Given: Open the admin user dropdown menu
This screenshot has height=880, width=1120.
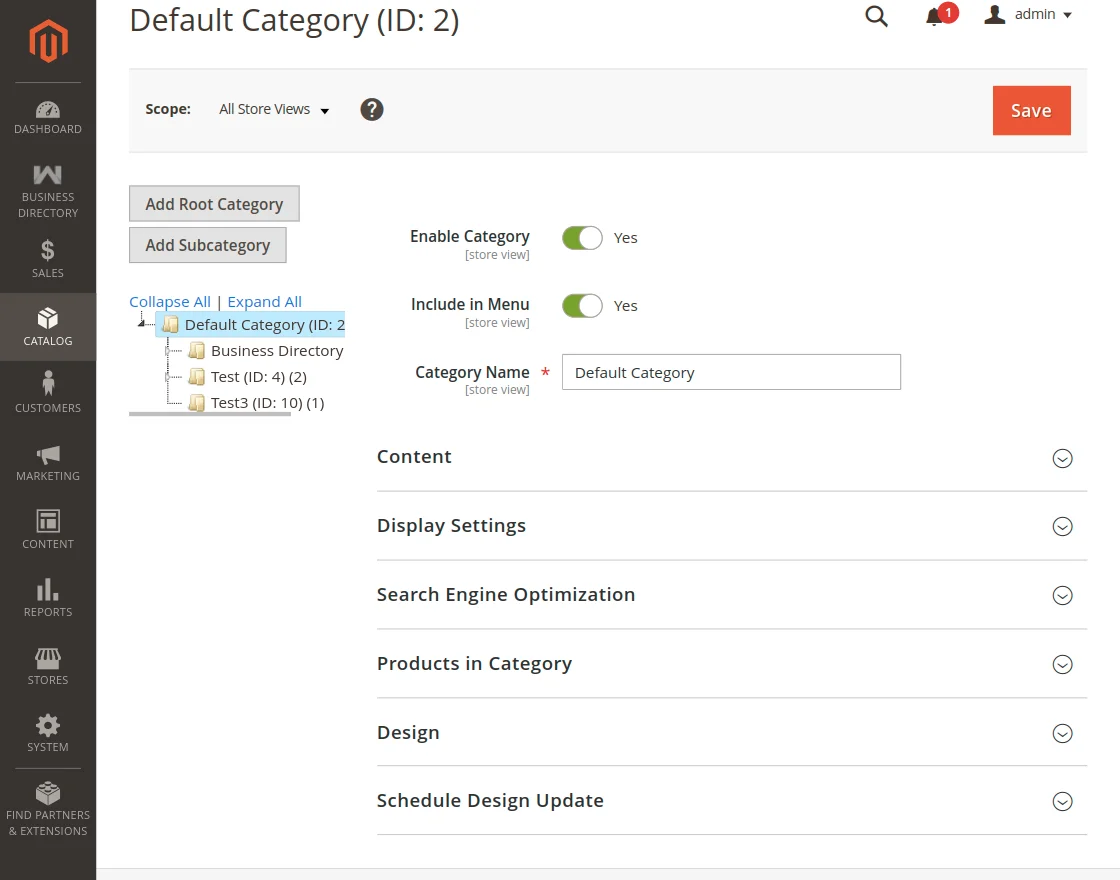Looking at the screenshot, I should (1028, 14).
